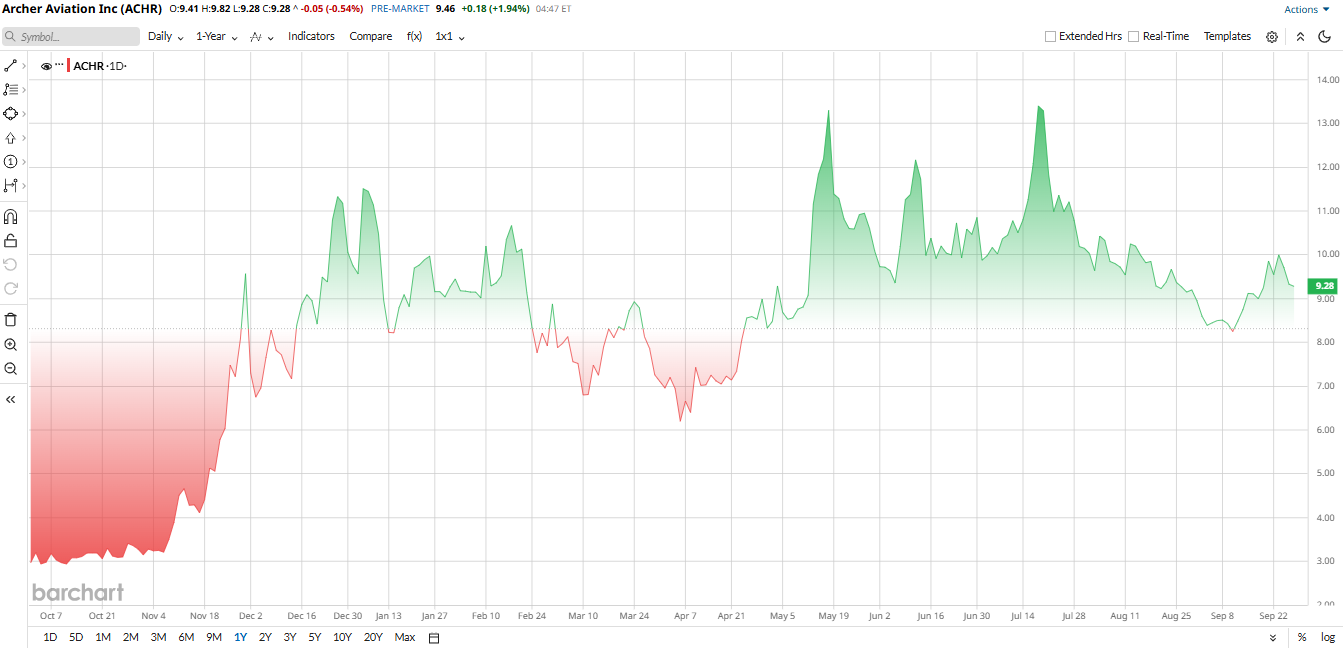1343x648 pixels.
Task: Set range to 1M
Action: click(x=103, y=637)
